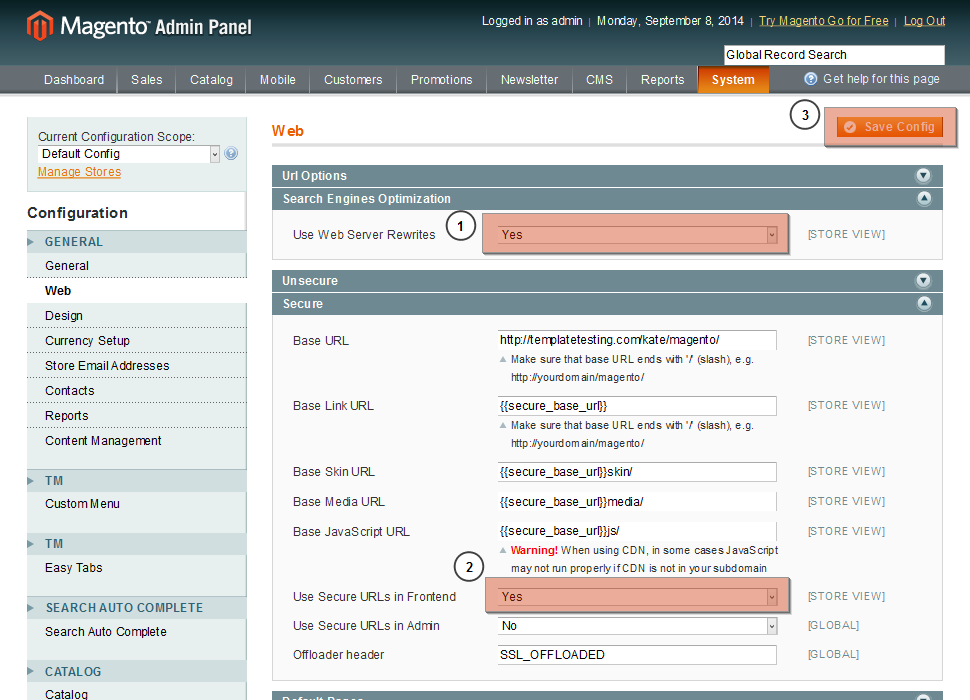This screenshot has height=700, width=970.
Task: Click the Base Media URL input field
Action: 637,502
